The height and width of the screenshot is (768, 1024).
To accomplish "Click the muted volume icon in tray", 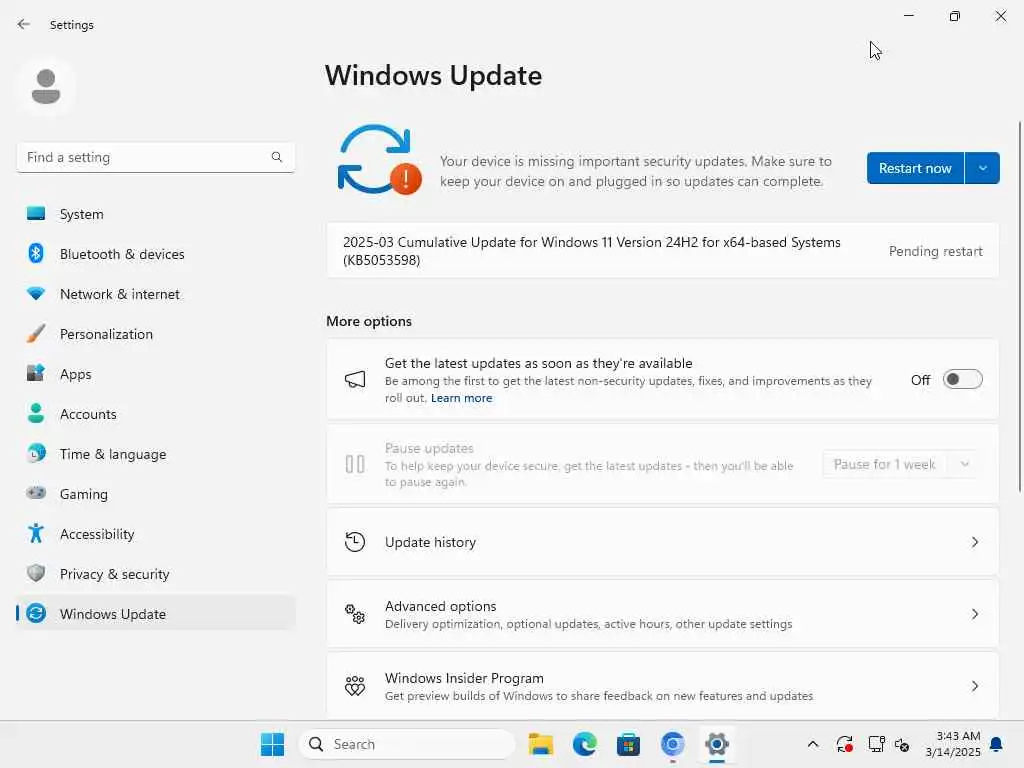I will tap(903, 744).
